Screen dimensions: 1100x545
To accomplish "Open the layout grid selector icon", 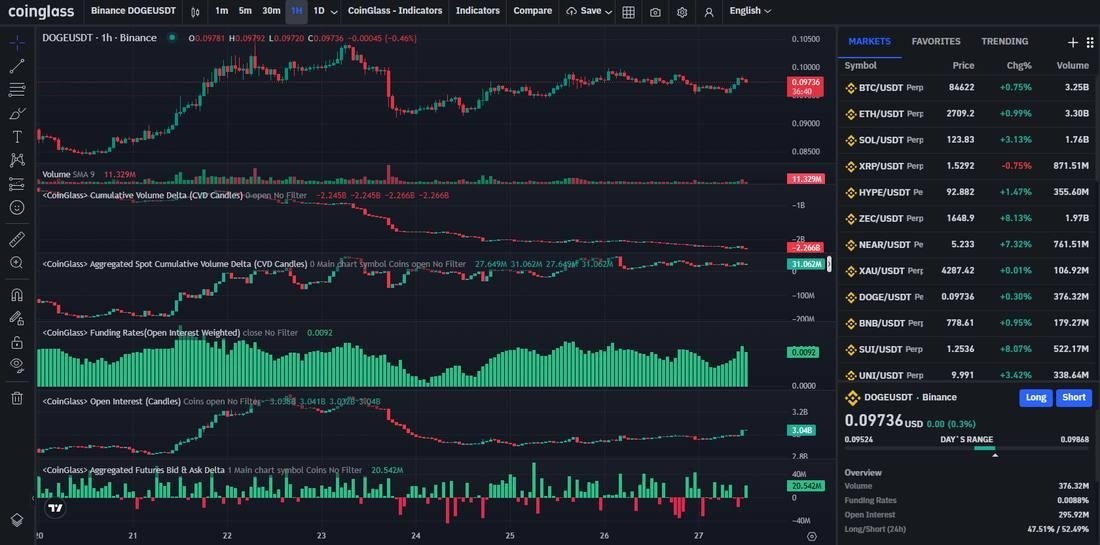I will 629,11.
